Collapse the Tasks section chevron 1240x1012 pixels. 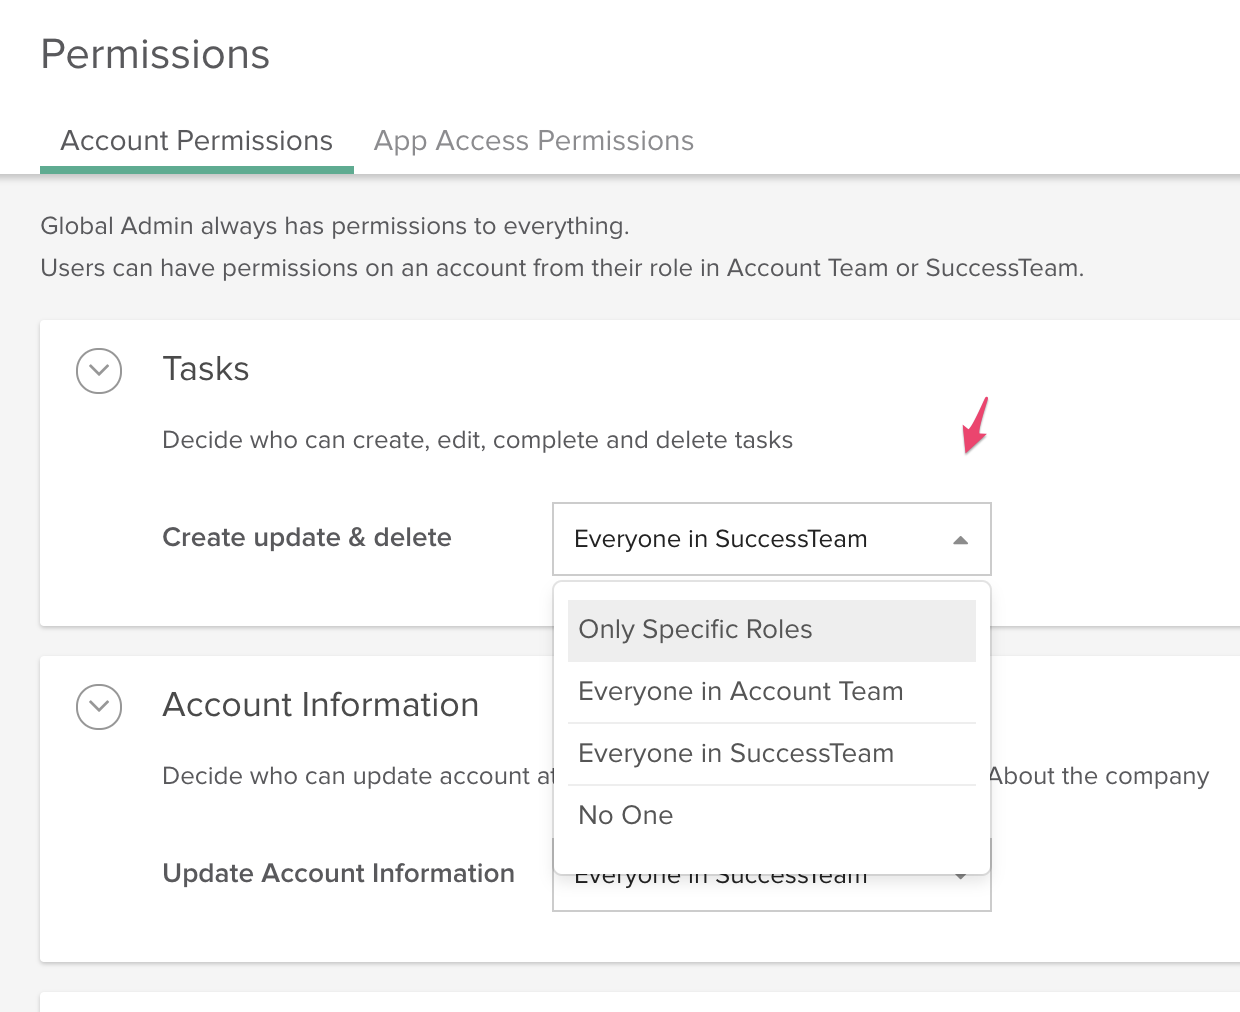(x=99, y=371)
